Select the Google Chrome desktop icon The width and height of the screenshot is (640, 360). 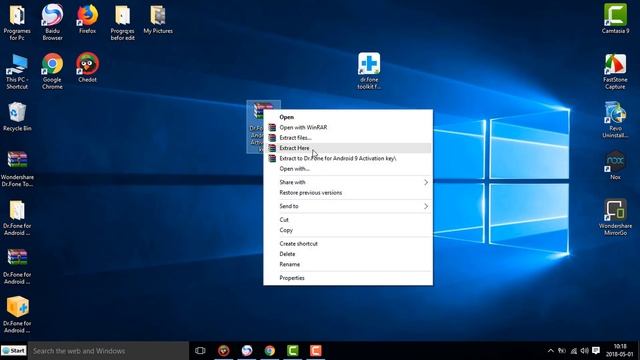pyautogui.click(x=52, y=64)
